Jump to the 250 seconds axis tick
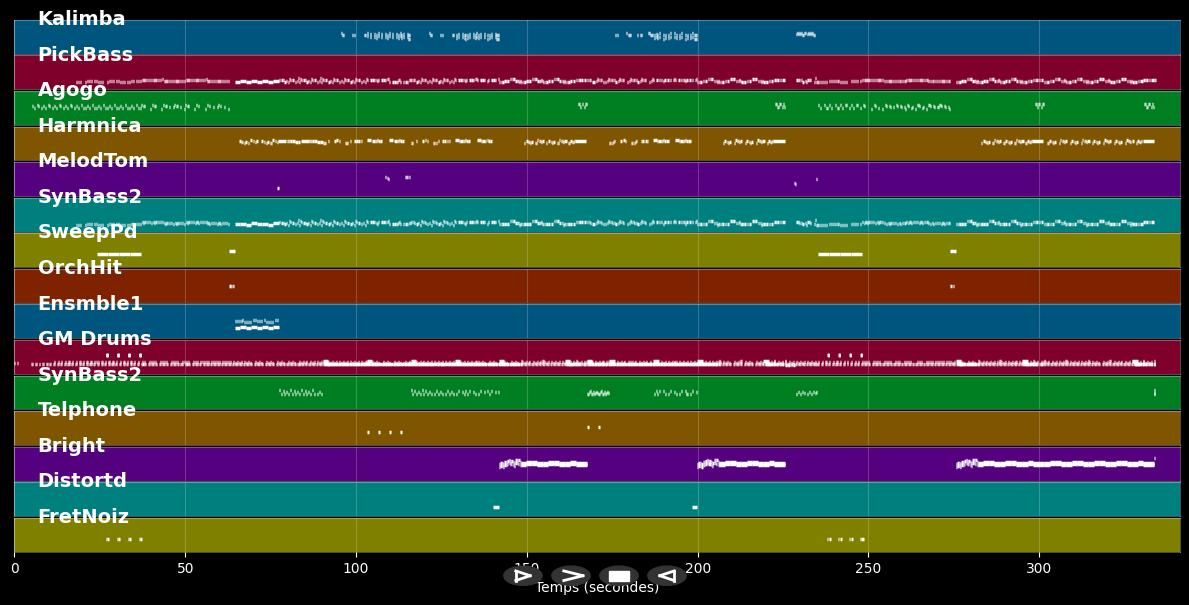 (x=868, y=569)
